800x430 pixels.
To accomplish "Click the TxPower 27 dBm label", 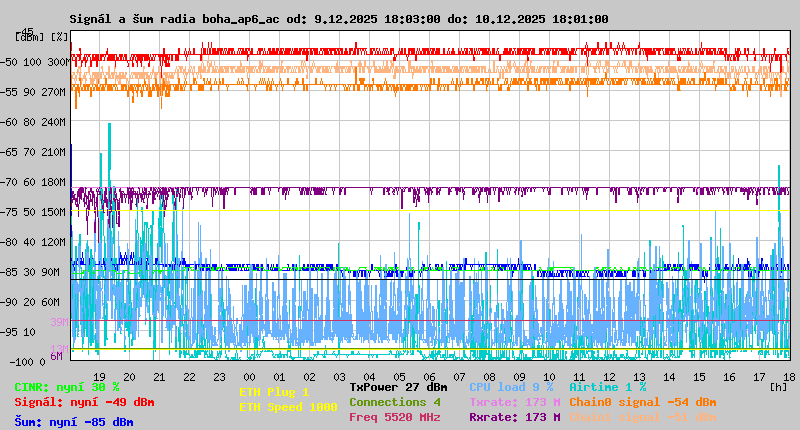I will pyautogui.click(x=398, y=387).
